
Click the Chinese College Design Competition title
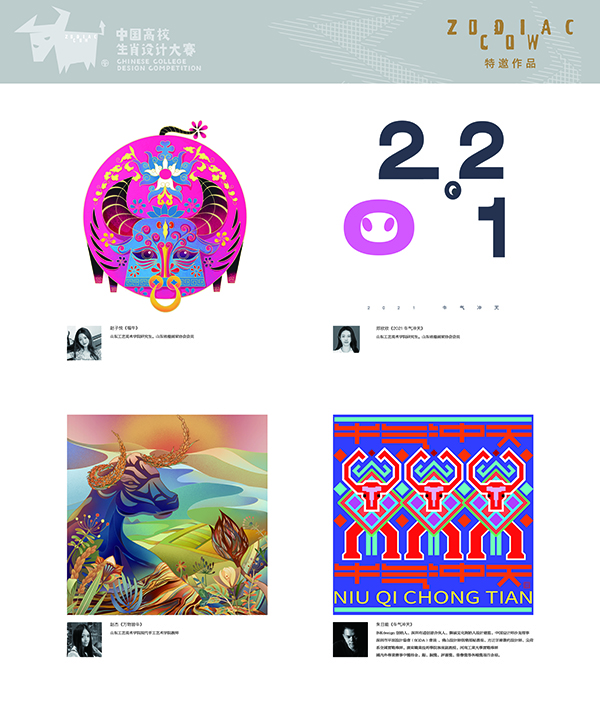click(x=158, y=49)
